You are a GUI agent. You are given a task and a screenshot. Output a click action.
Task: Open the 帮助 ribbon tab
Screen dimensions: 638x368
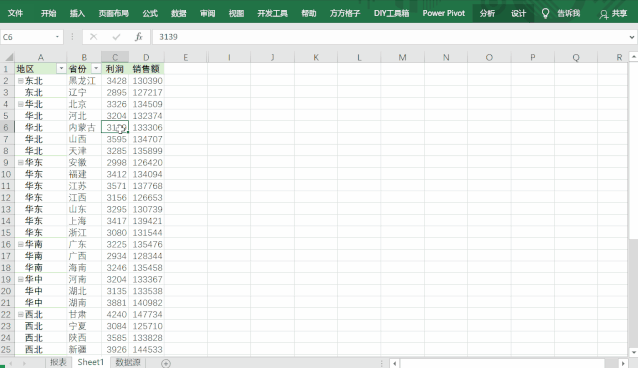pyautogui.click(x=308, y=13)
